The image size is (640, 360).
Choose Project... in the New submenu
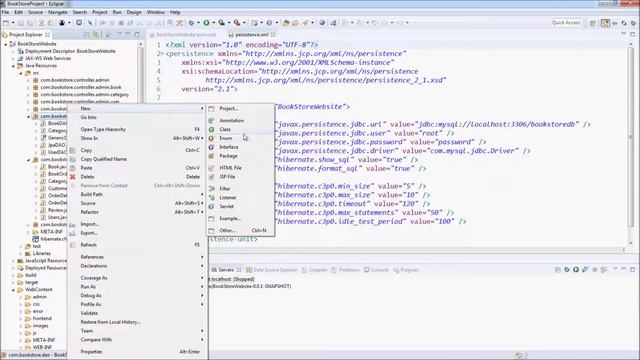pos(240,109)
